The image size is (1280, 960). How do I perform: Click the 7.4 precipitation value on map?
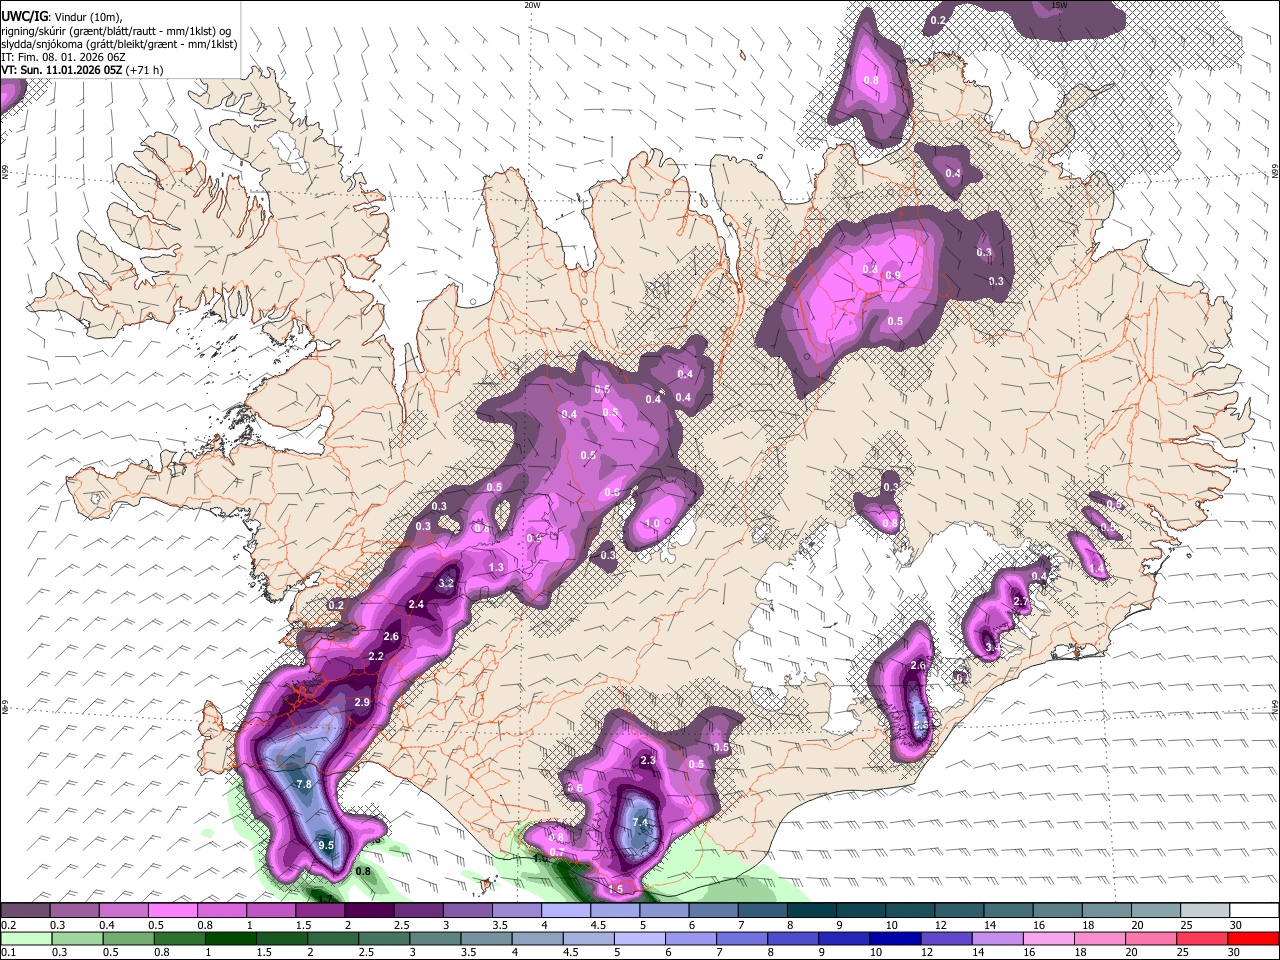[x=641, y=823]
